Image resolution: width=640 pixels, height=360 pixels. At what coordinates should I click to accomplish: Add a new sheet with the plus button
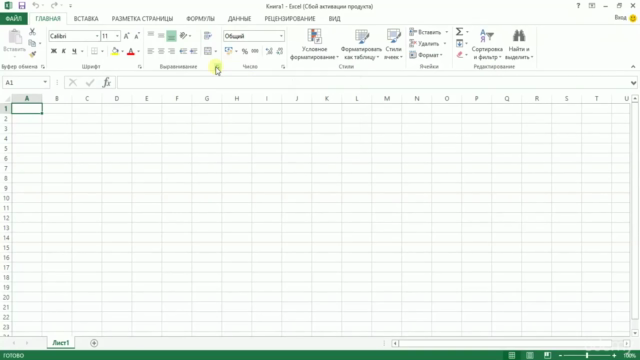tap(94, 343)
